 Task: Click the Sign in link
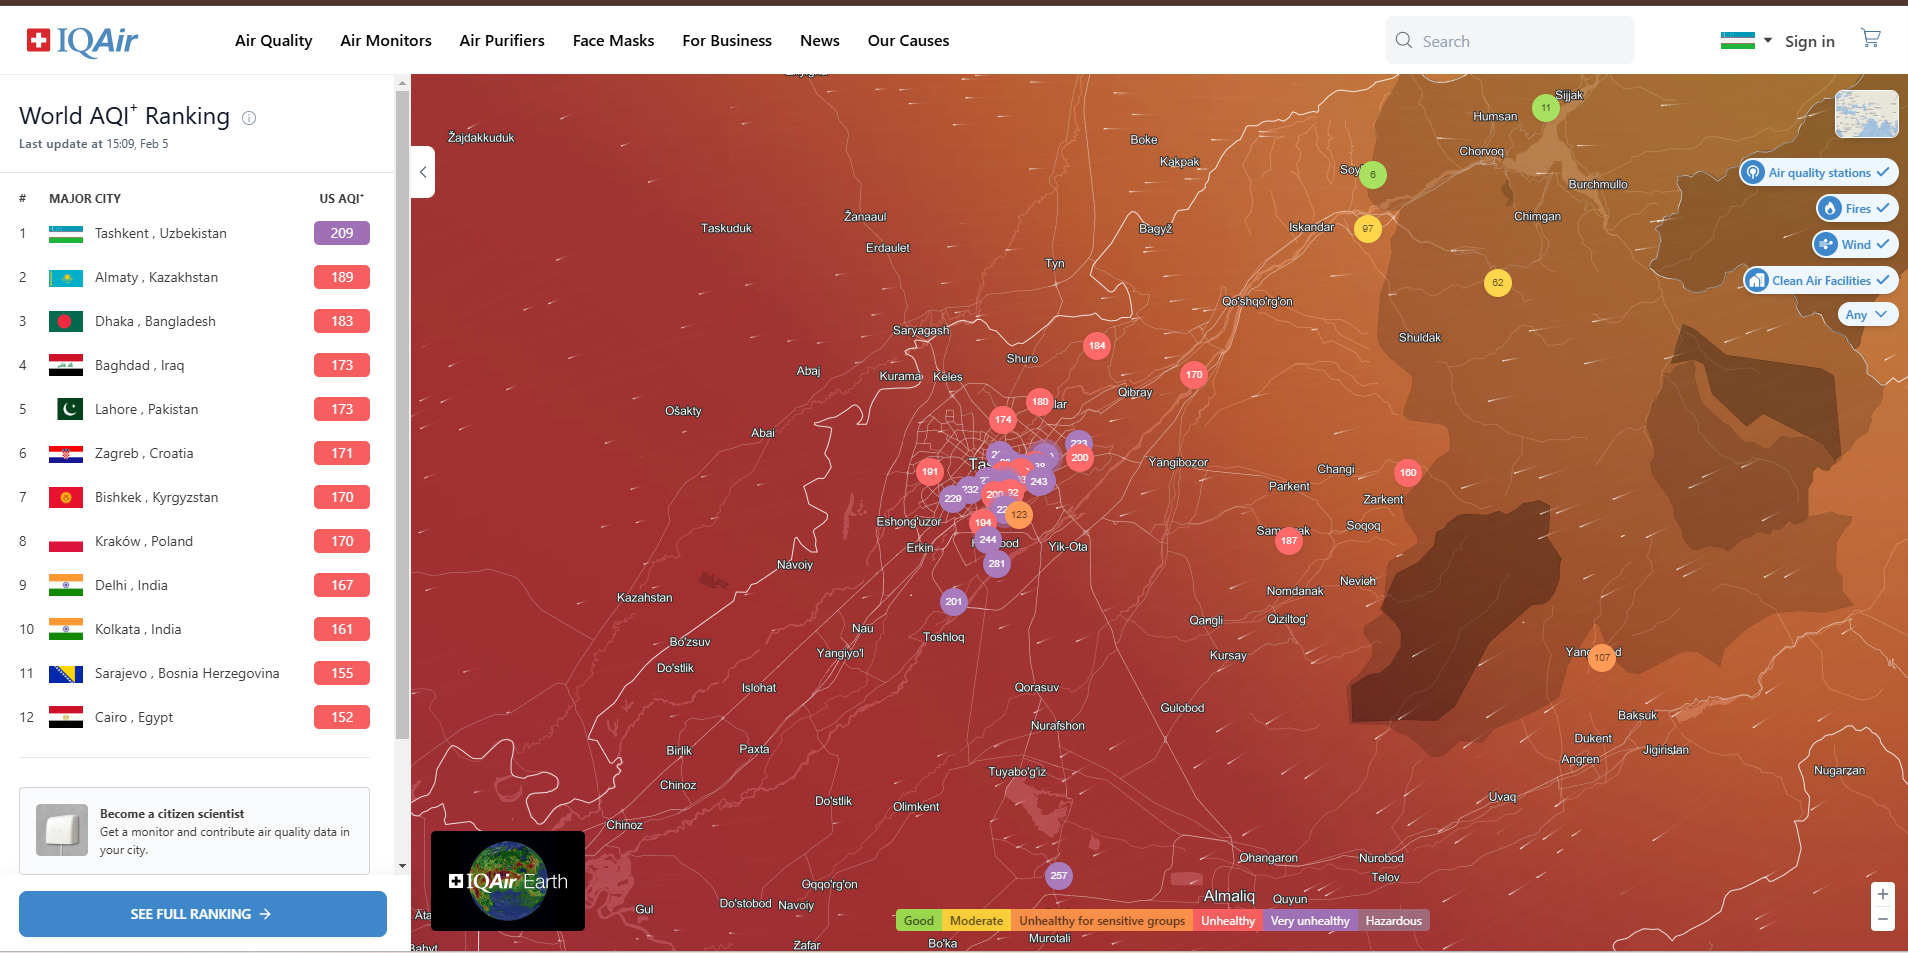coord(1809,41)
